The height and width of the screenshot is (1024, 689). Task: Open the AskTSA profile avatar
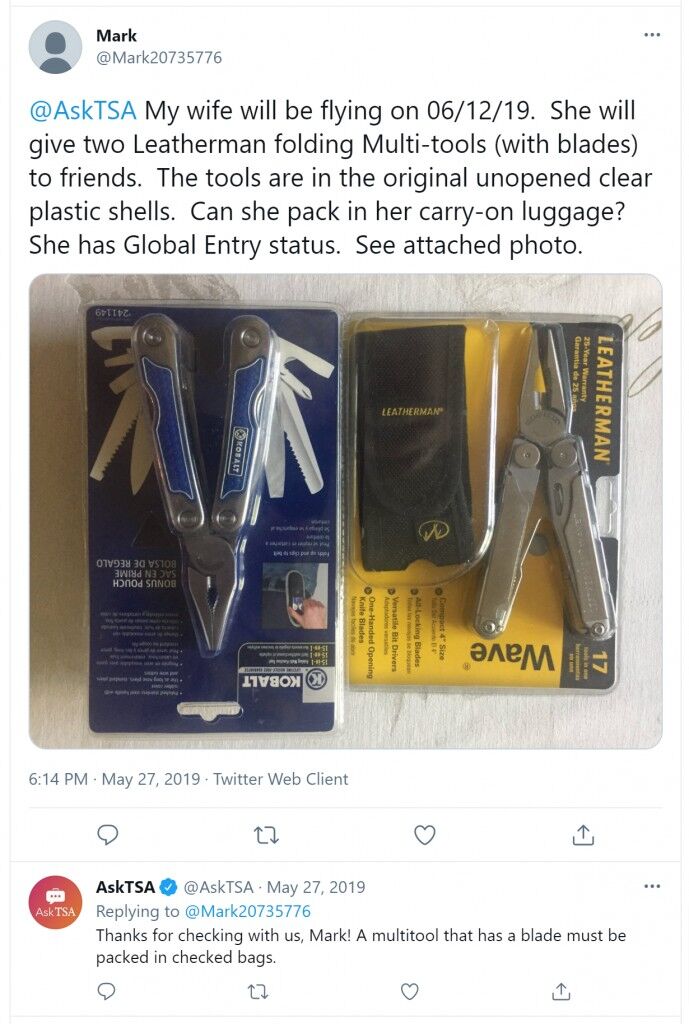(55, 902)
